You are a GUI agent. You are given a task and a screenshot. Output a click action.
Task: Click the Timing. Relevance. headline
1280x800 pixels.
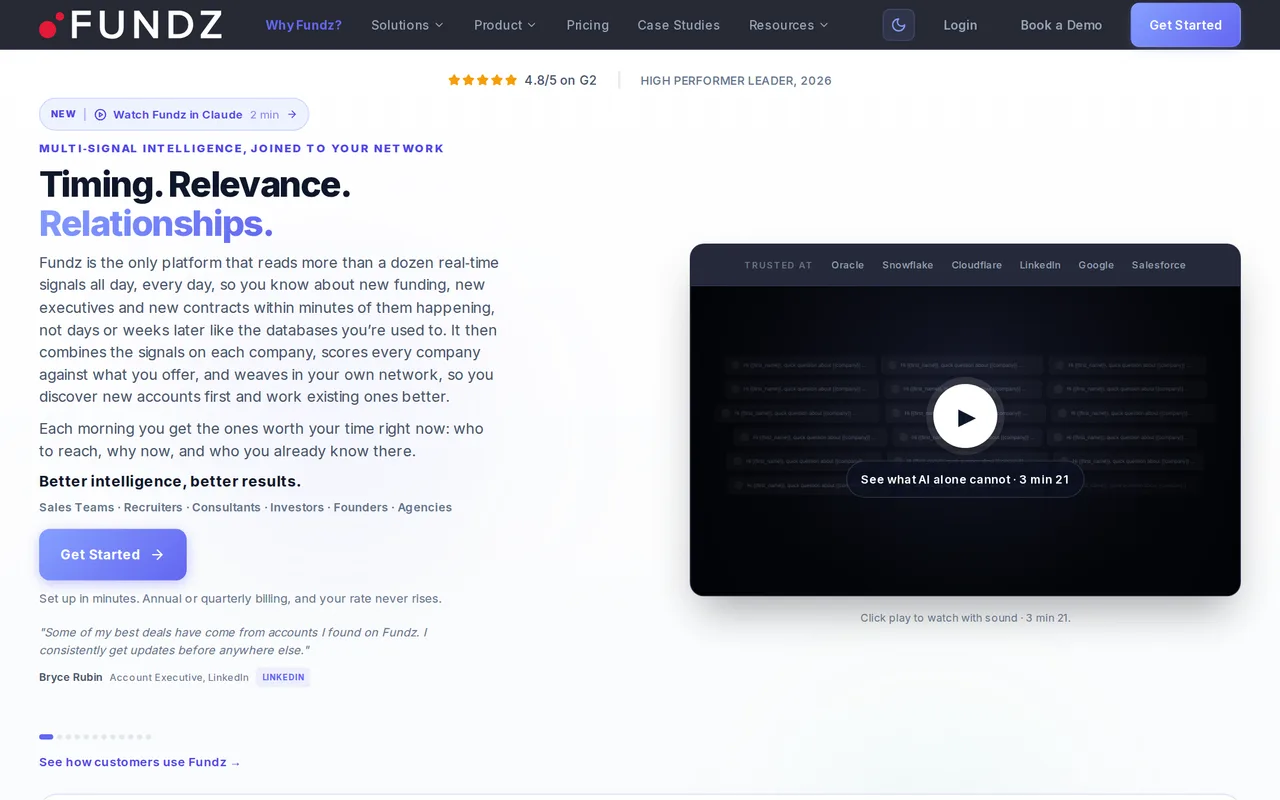(195, 185)
